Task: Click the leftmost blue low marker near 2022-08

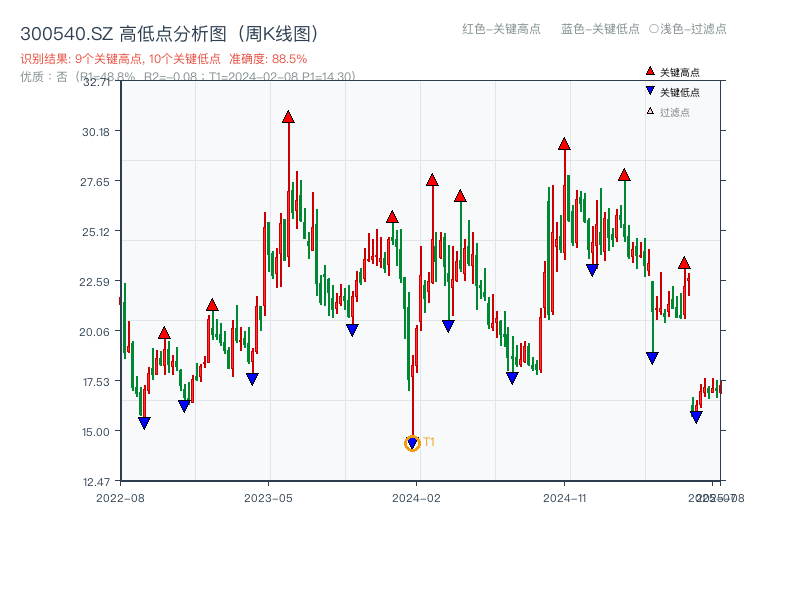Action: tap(143, 423)
